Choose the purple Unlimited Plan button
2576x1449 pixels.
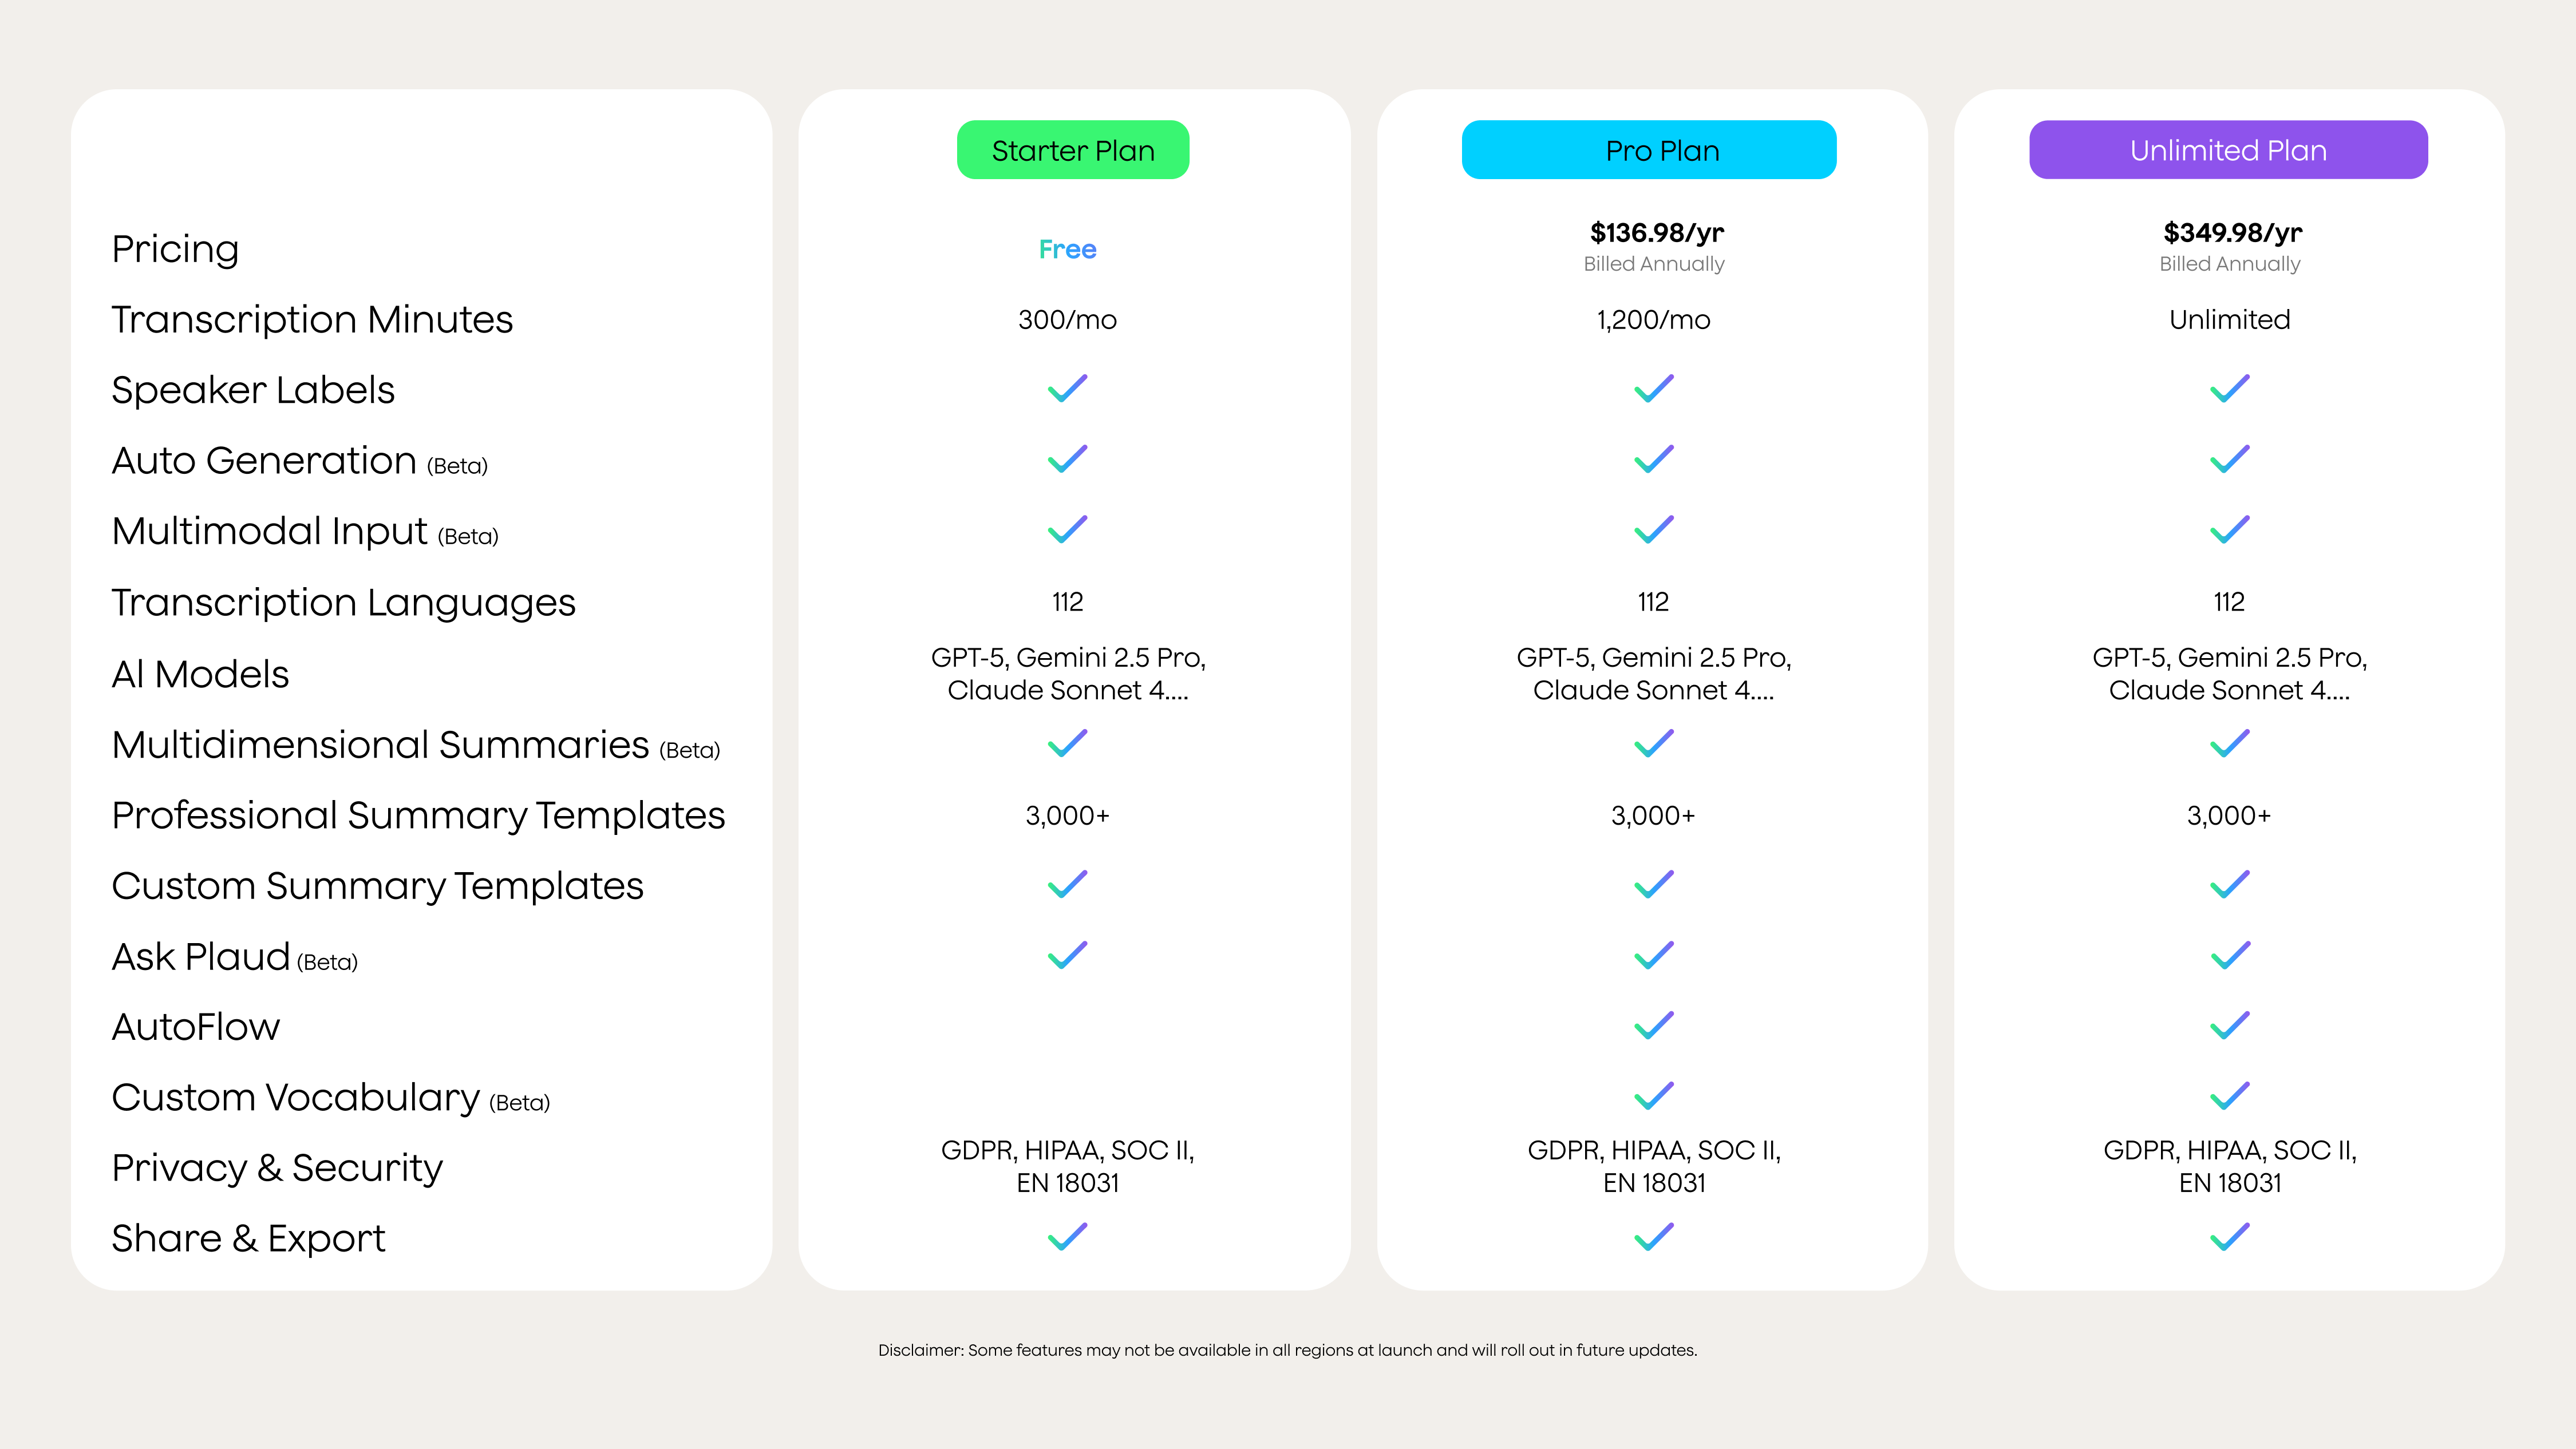pos(2228,150)
